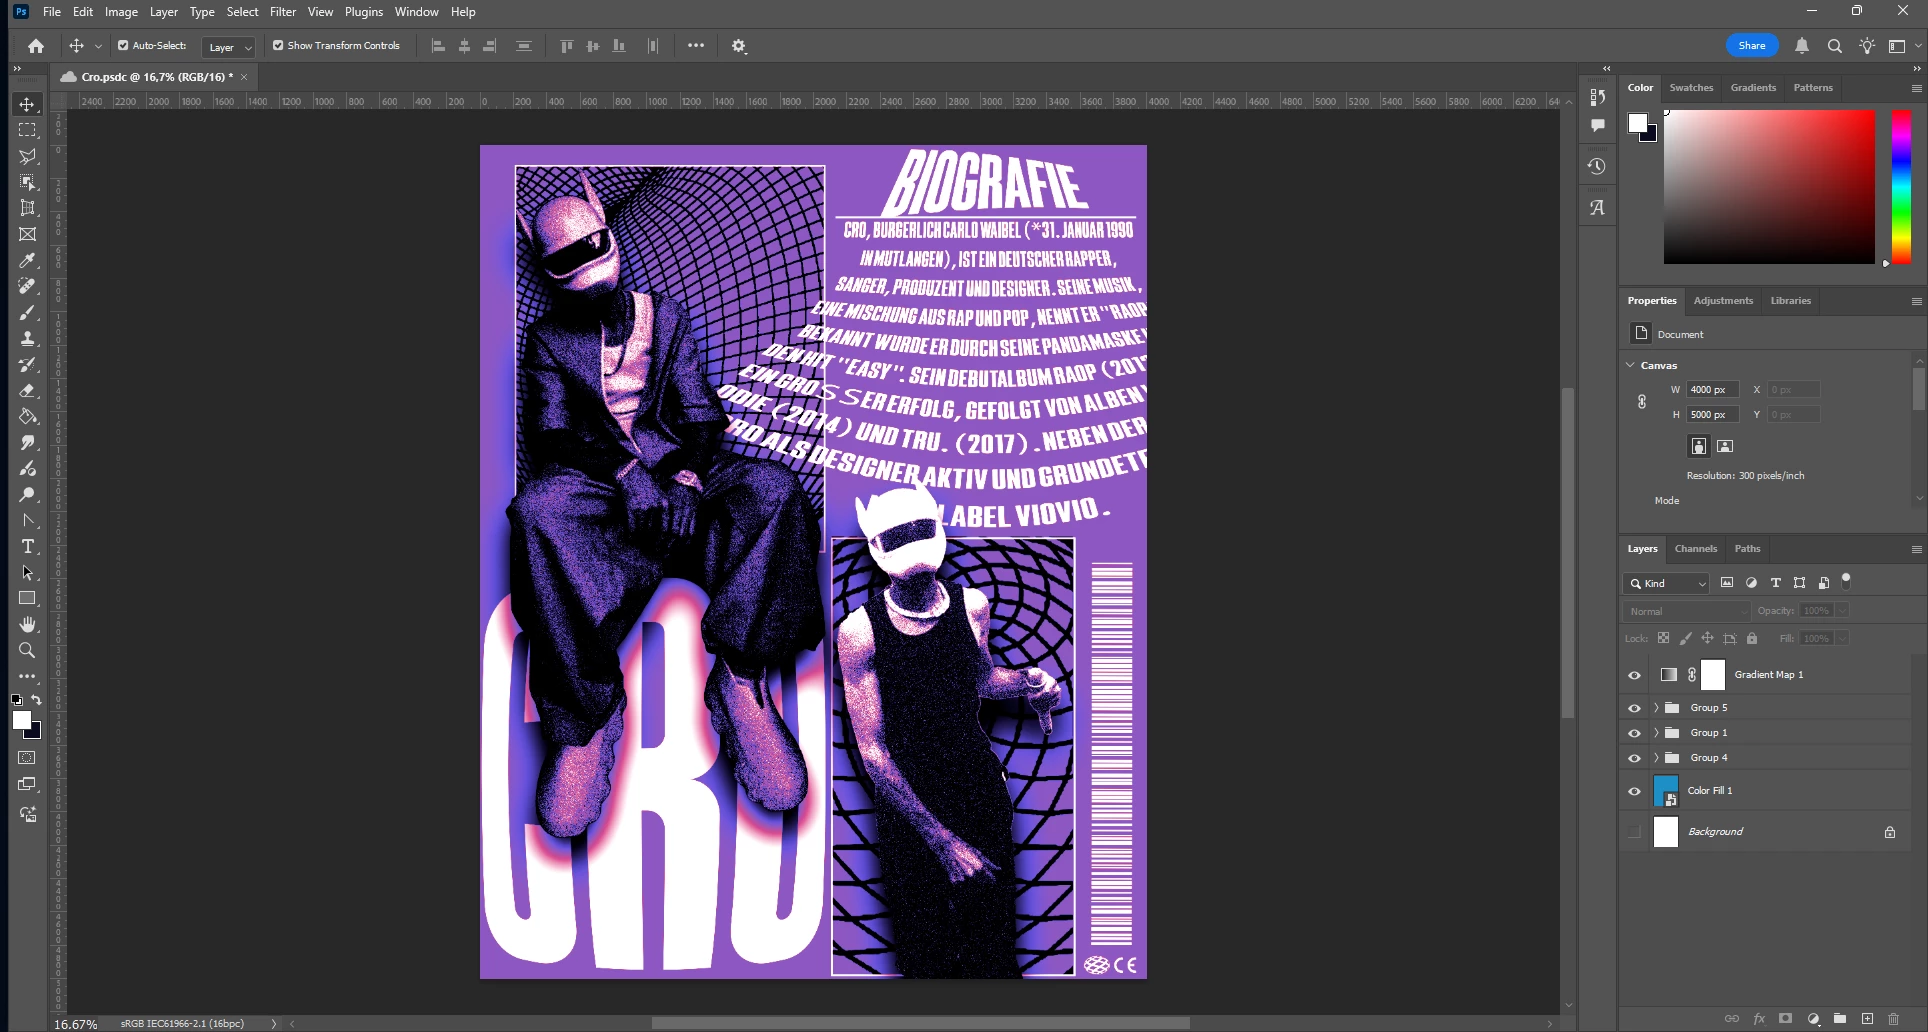
Task: Select the History Brush tool
Action: coord(27,364)
